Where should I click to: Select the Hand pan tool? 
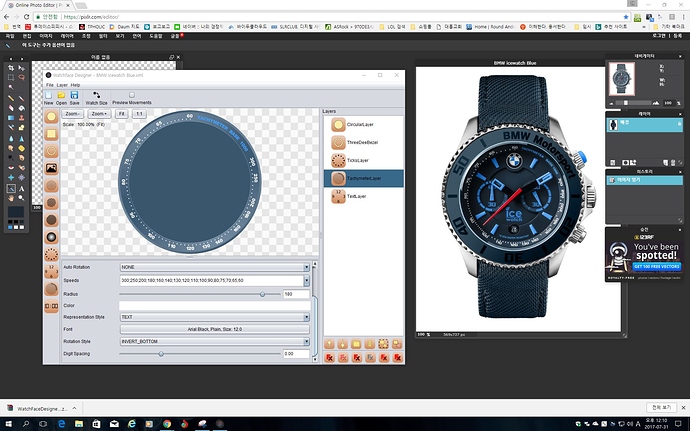[11, 198]
